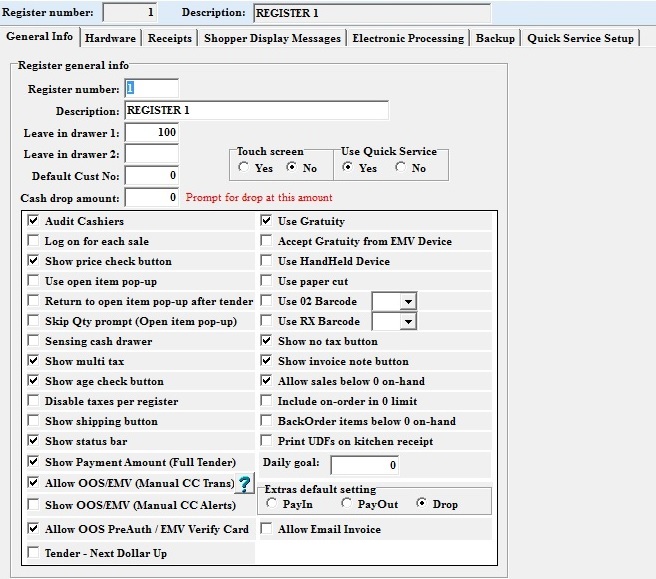Select the Backup tab
Viewport: 656px width, 579px height.
495,38
